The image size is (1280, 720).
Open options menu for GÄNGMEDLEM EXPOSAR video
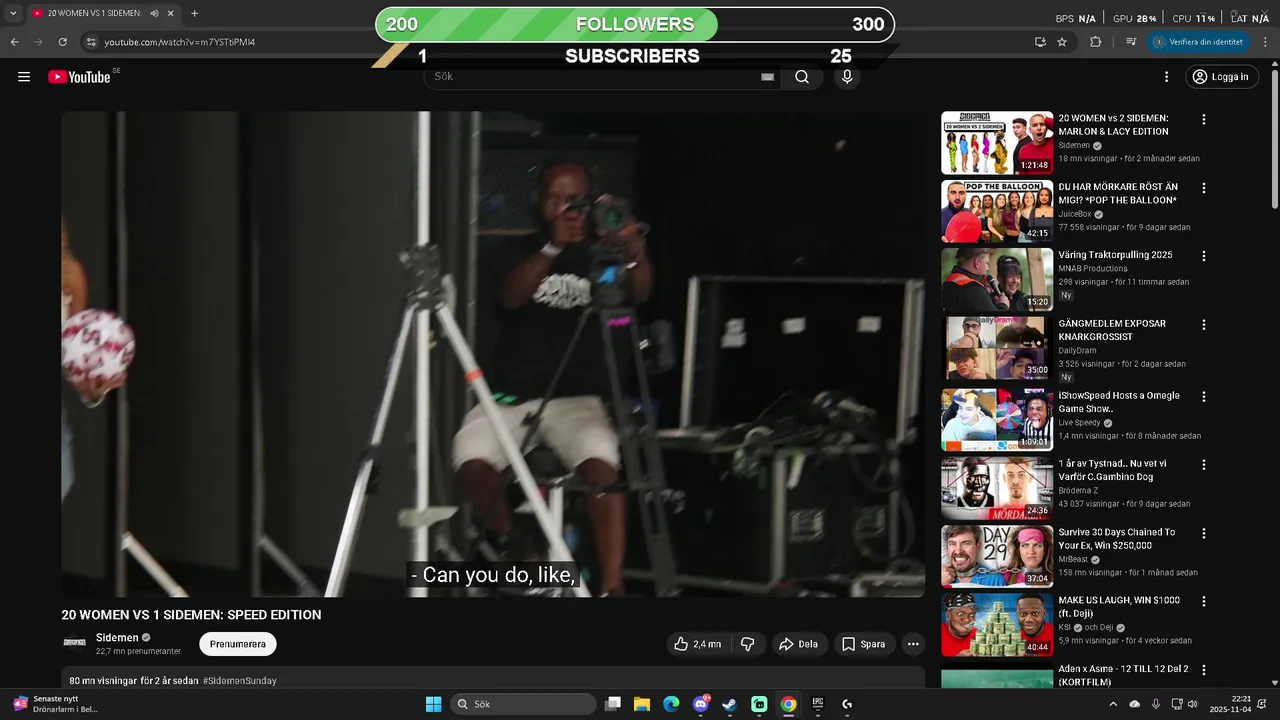[x=1204, y=325]
